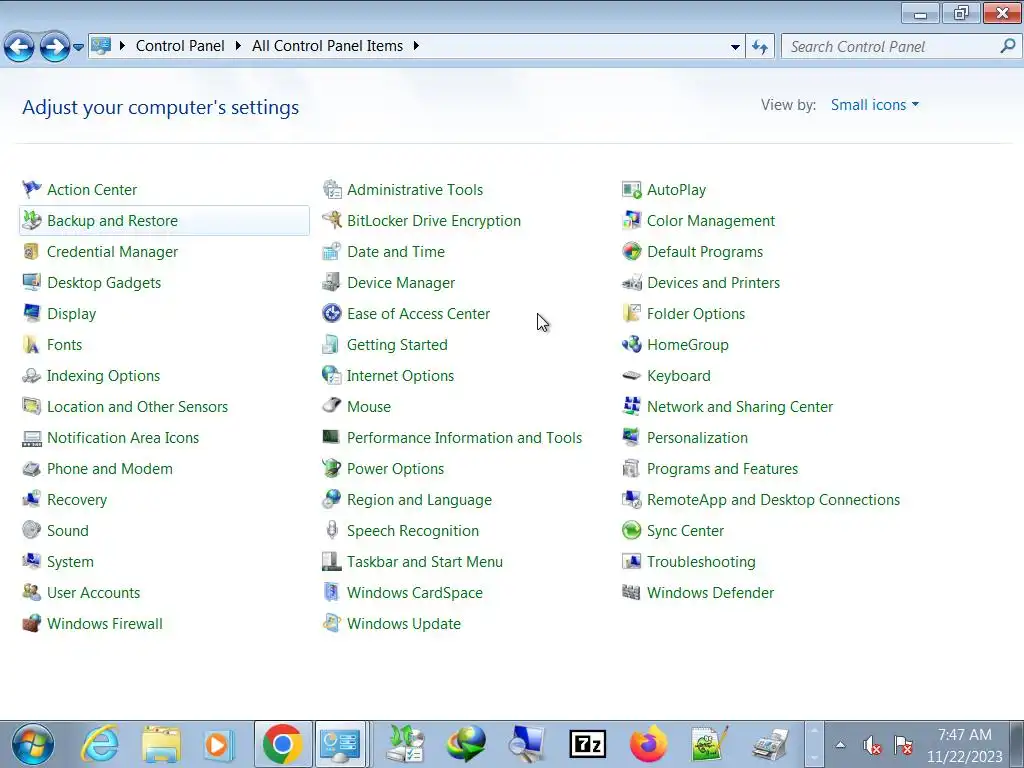Refresh the Control Panel view
This screenshot has width=1024, height=768.
pyautogui.click(x=760, y=46)
